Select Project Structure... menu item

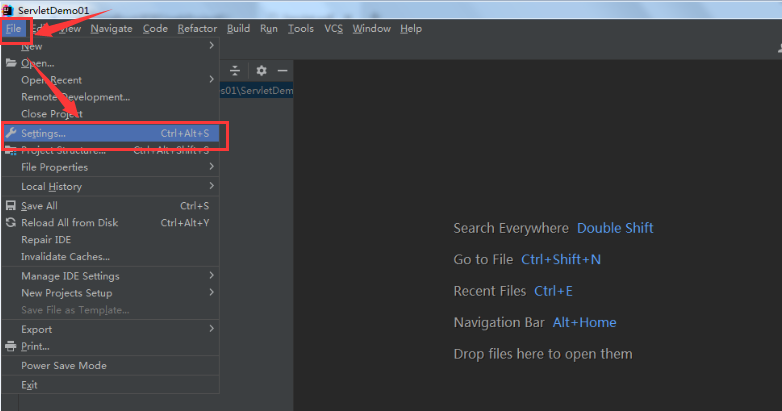[111, 150]
